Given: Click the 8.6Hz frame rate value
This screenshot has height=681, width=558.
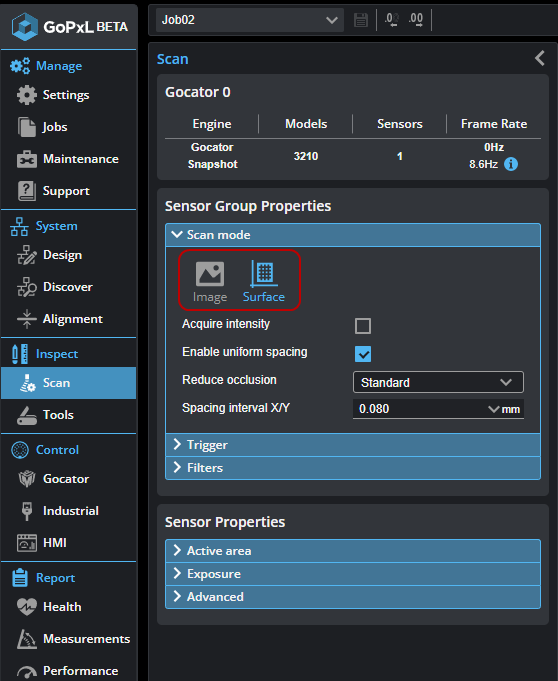Looking at the screenshot, I should point(483,164).
